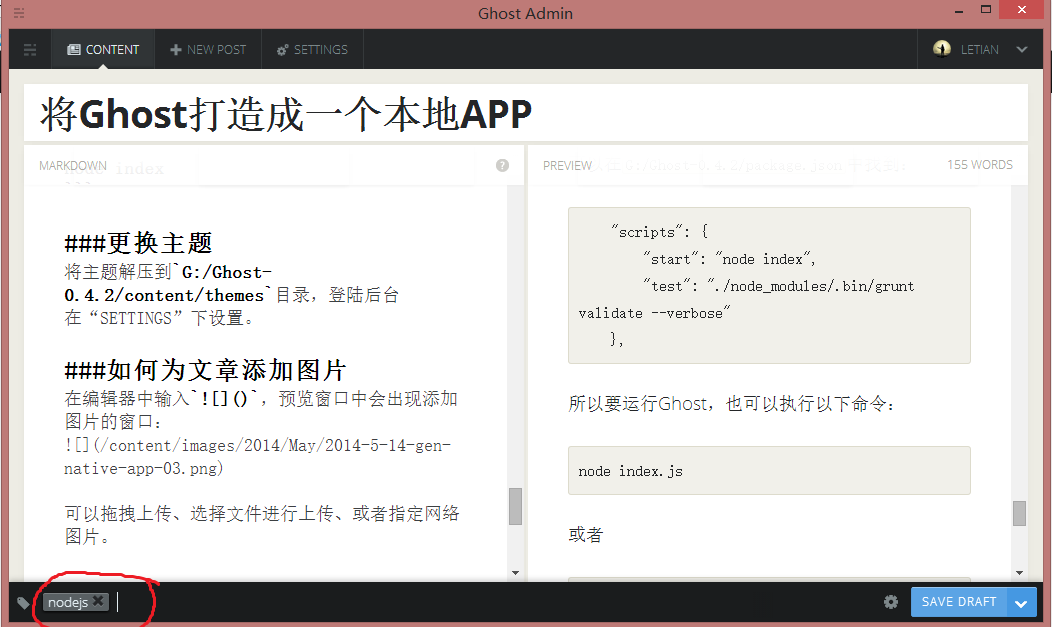Click the '155 WORDS' word count

(980, 165)
